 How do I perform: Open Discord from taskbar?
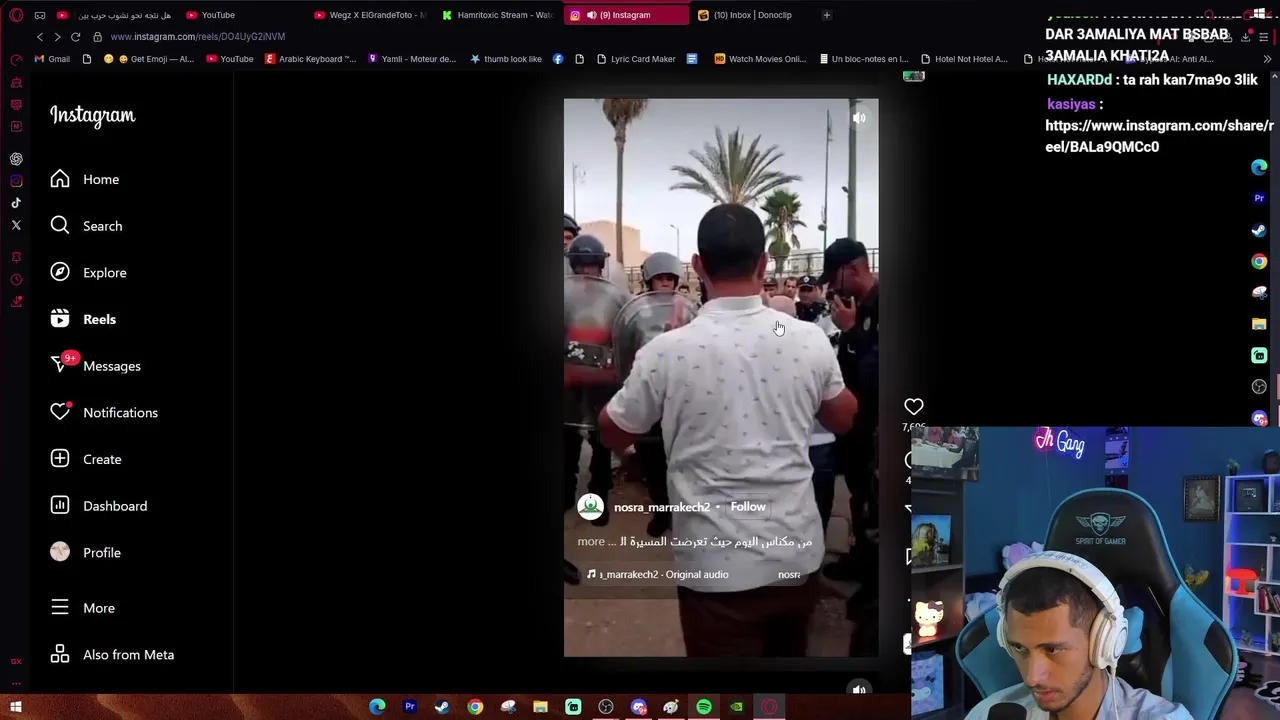pos(639,708)
